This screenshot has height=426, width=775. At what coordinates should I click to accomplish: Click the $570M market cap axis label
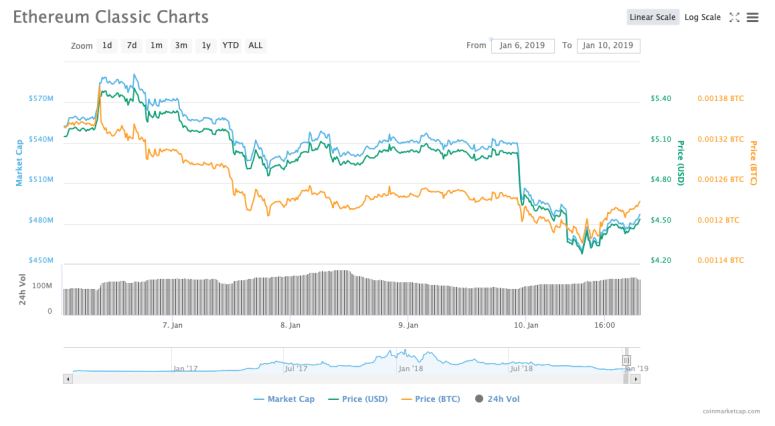[x=41, y=98]
